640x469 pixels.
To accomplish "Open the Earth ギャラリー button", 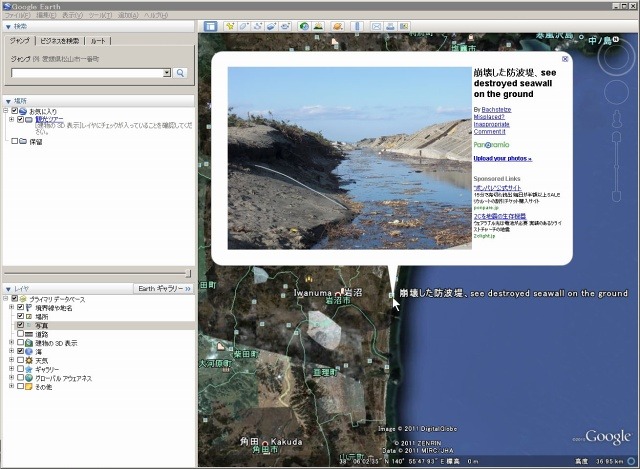I will click(164, 289).
